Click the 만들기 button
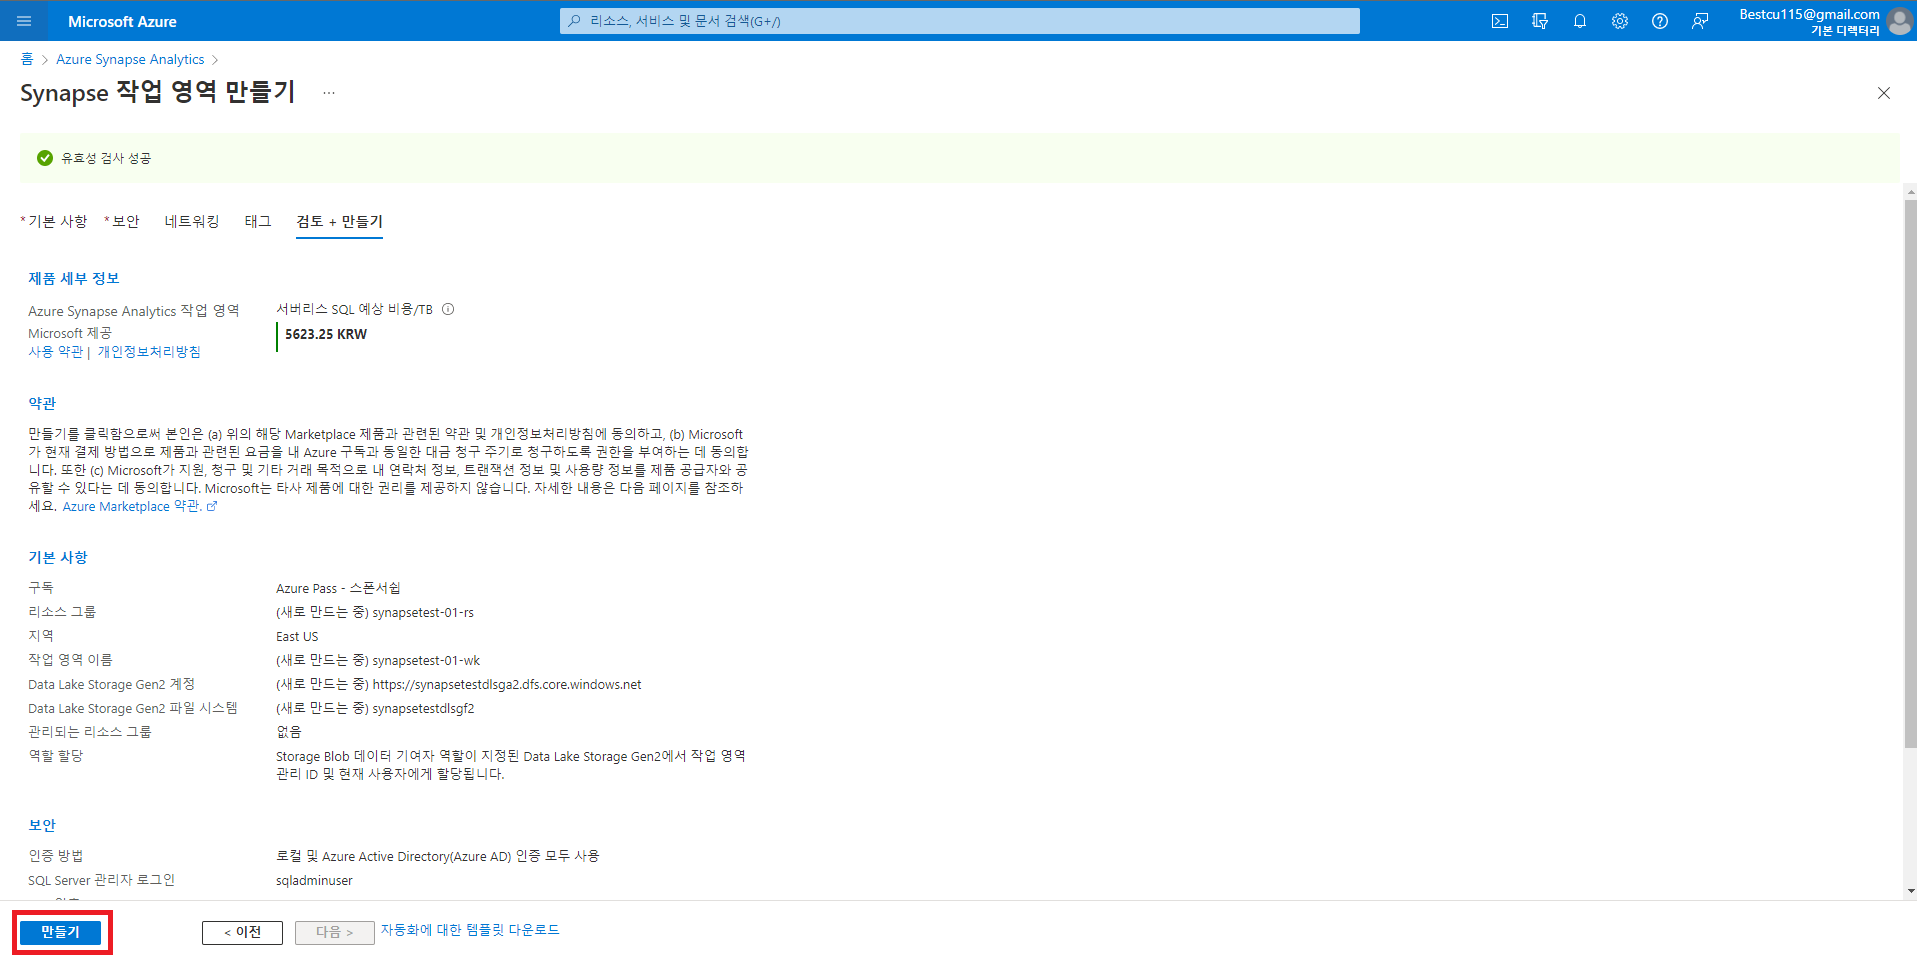Viewport: 1917px width, 970px height. point(60,932)
